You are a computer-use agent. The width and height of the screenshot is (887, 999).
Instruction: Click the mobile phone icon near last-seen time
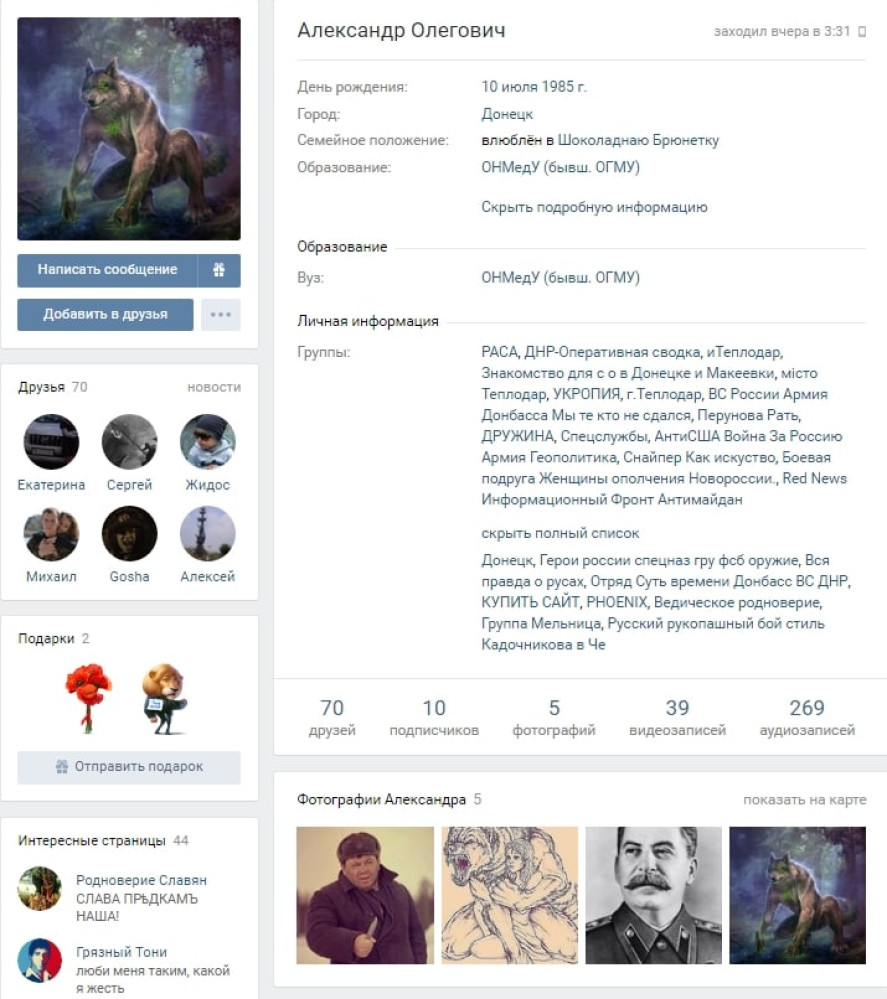point(862,31)
